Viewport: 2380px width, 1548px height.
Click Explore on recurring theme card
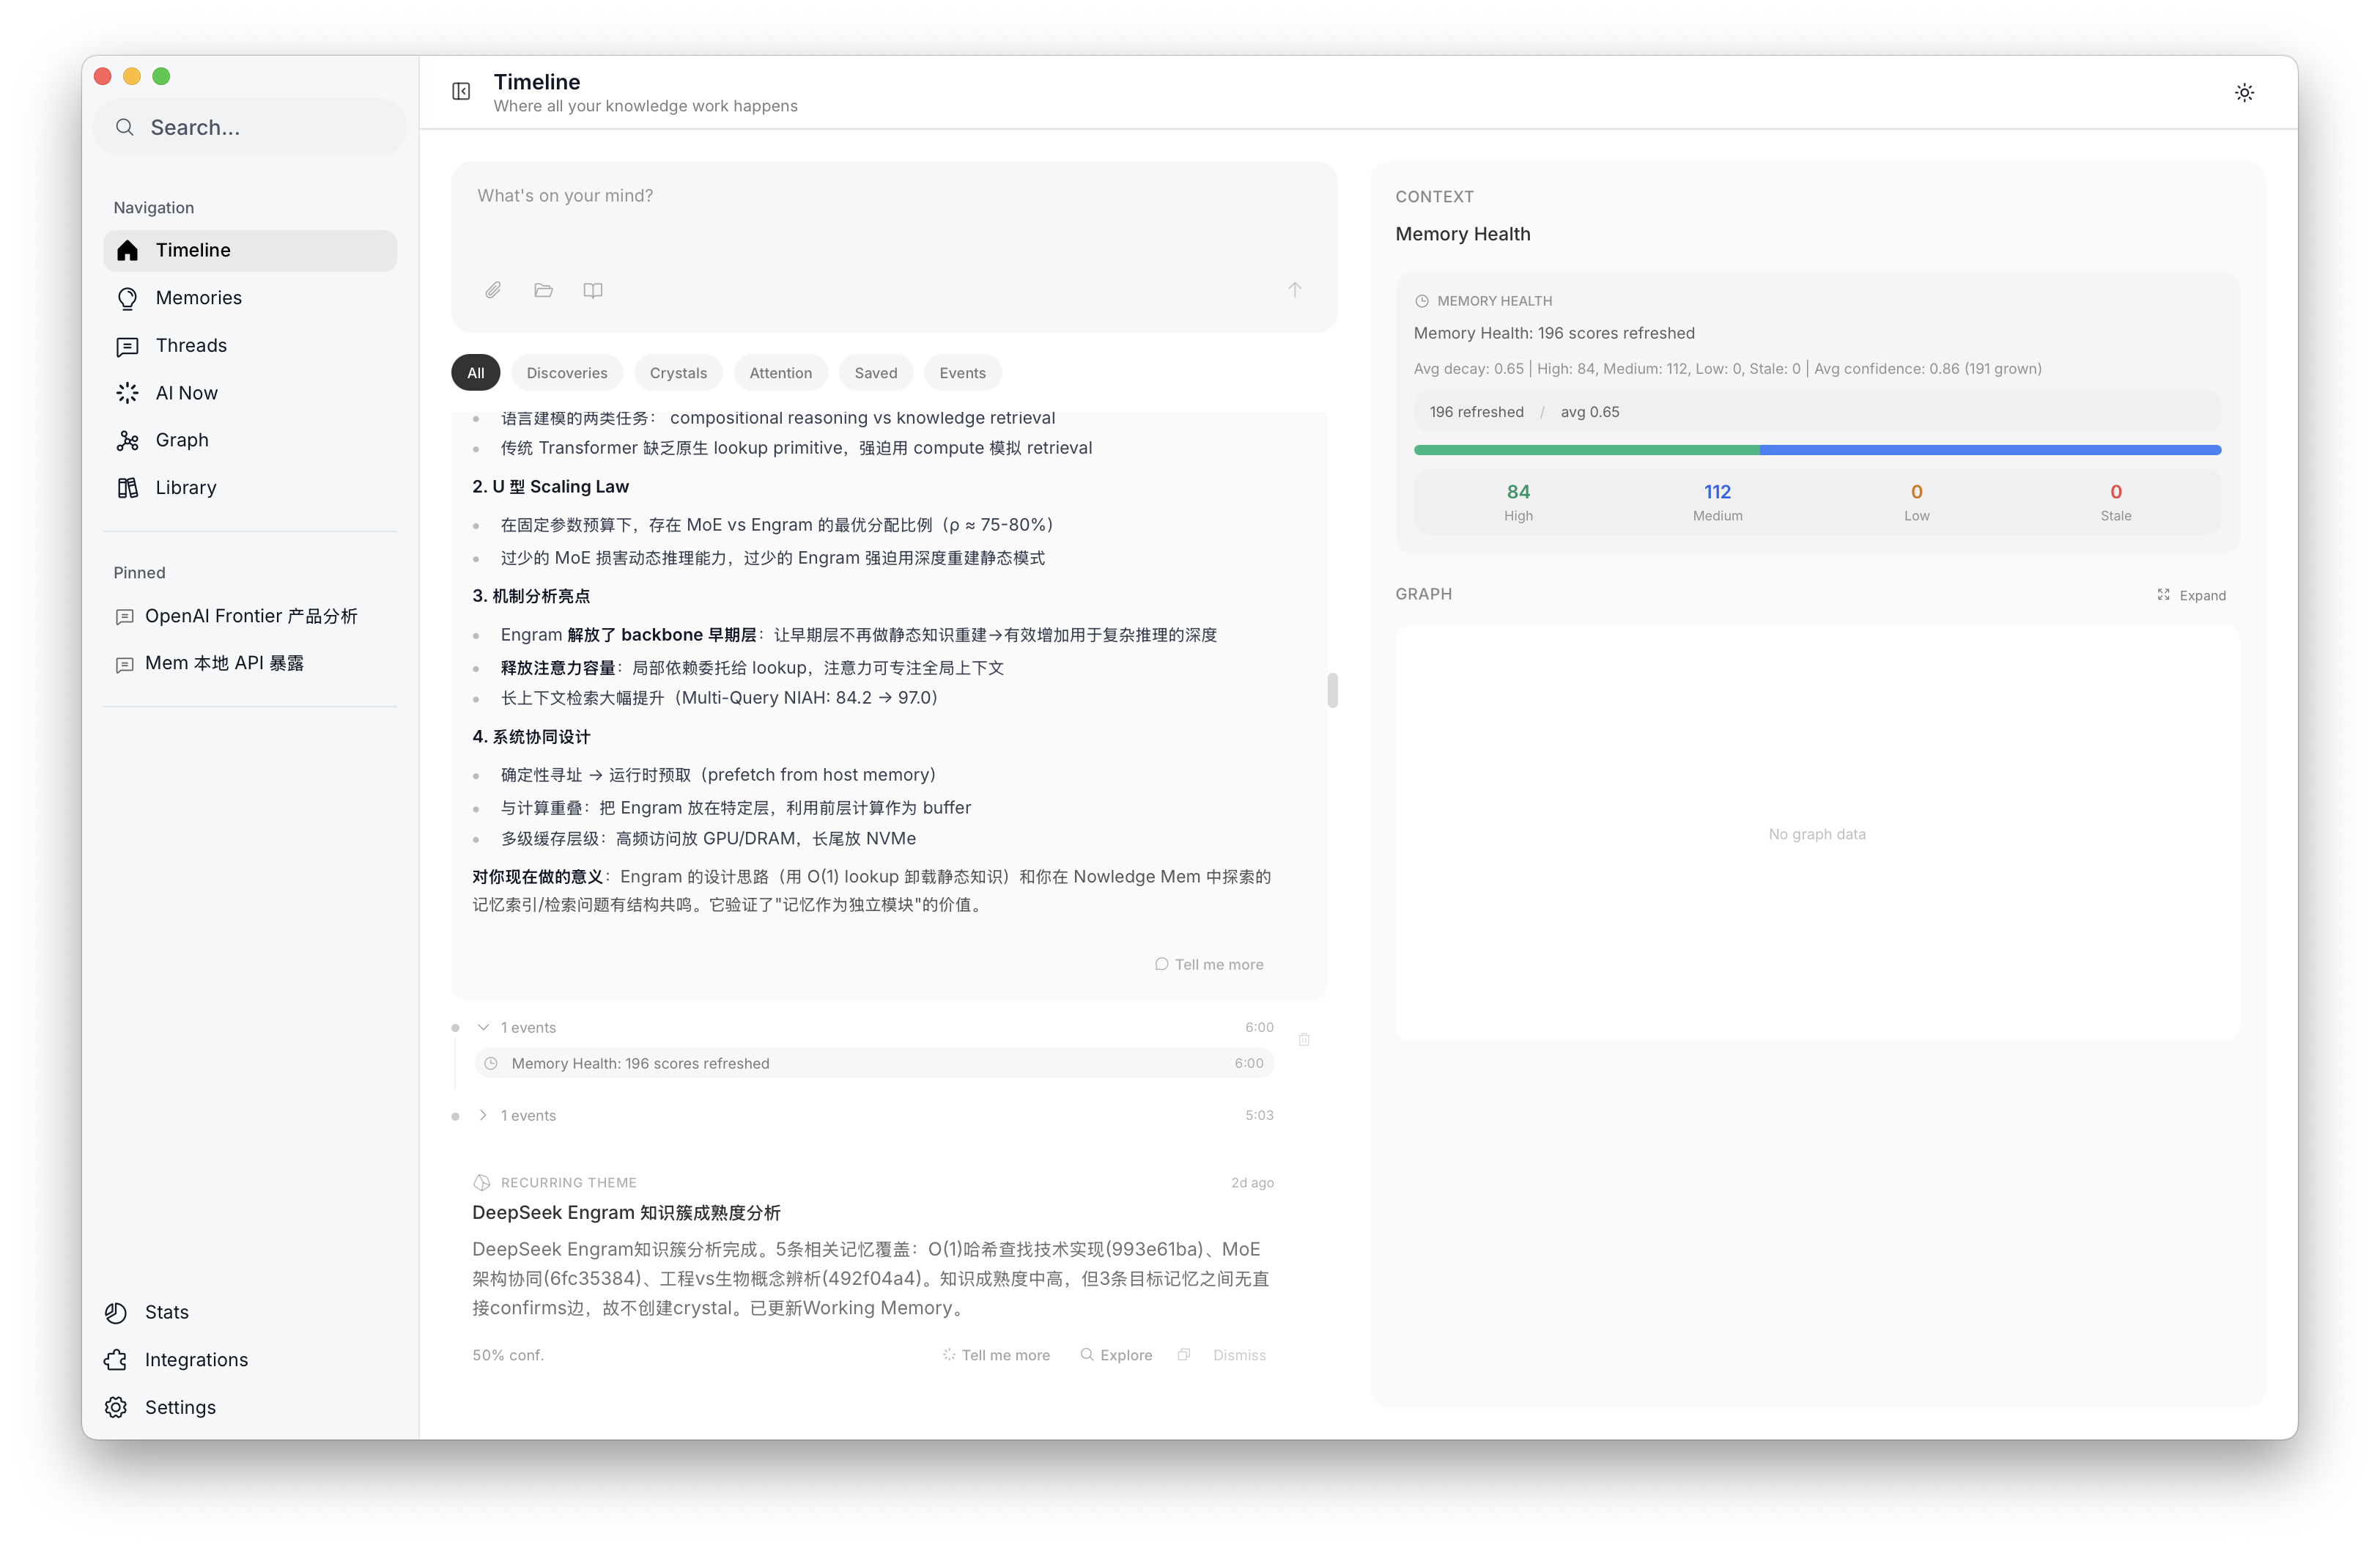pyautogui.click(x=1116, y=1355)
